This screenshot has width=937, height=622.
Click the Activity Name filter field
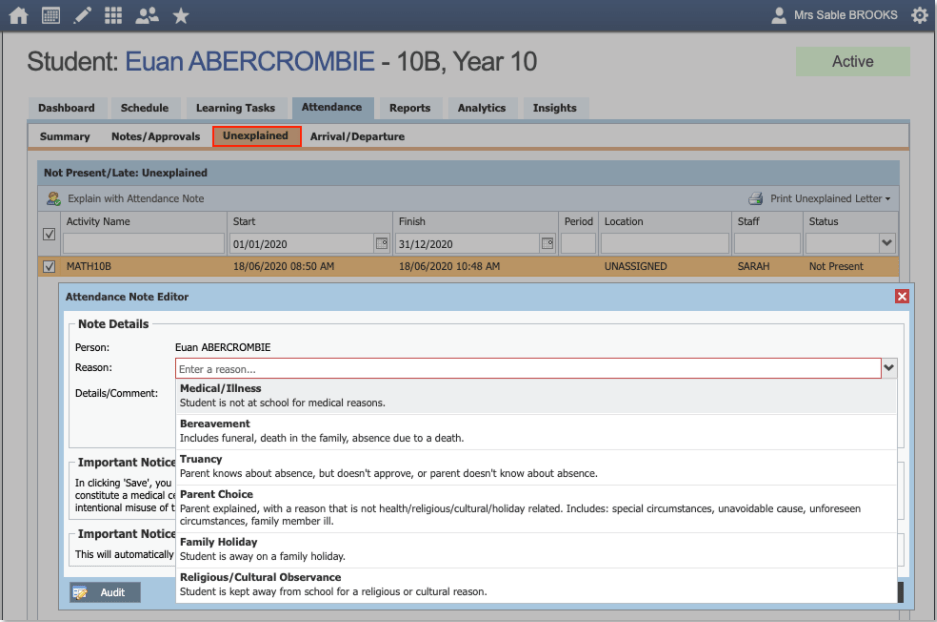[144, 243]
